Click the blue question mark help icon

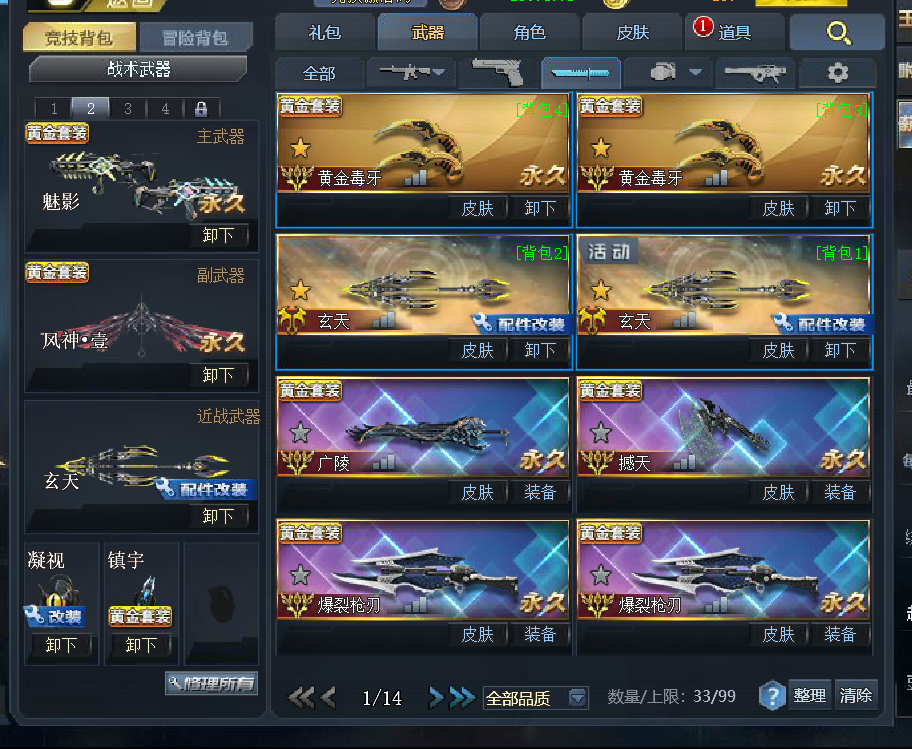click(x=772, y=695)
